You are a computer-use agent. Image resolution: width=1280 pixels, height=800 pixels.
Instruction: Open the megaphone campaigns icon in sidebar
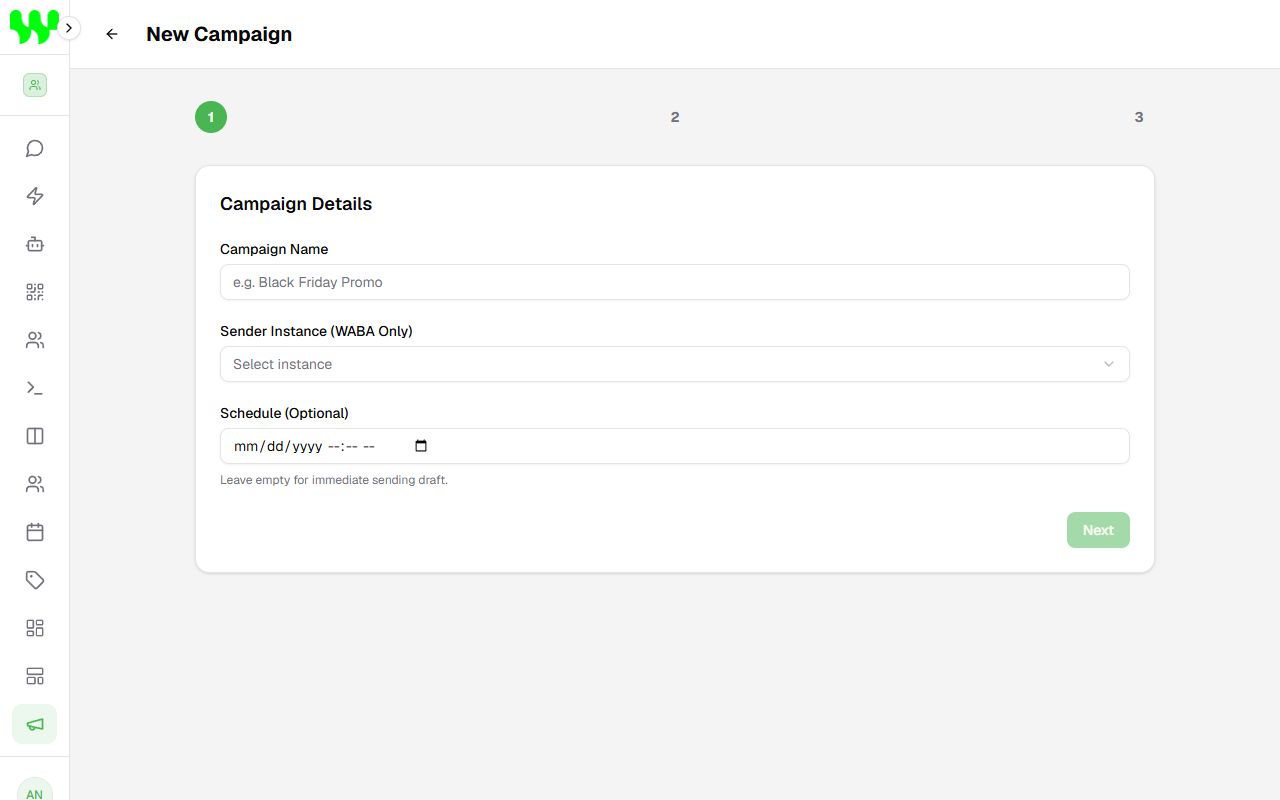click(x=35, y=724)
